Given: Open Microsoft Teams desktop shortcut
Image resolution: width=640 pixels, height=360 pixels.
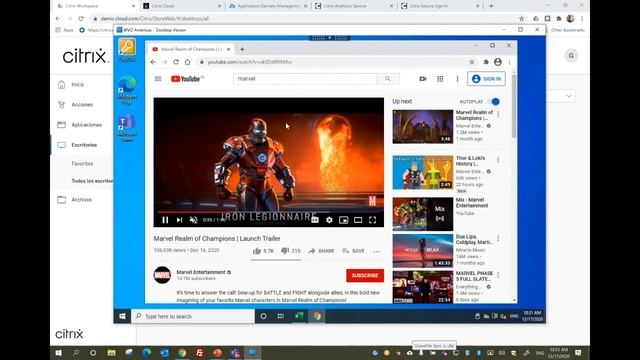Looking at the screenshot, I should click(x=127, y=128).
